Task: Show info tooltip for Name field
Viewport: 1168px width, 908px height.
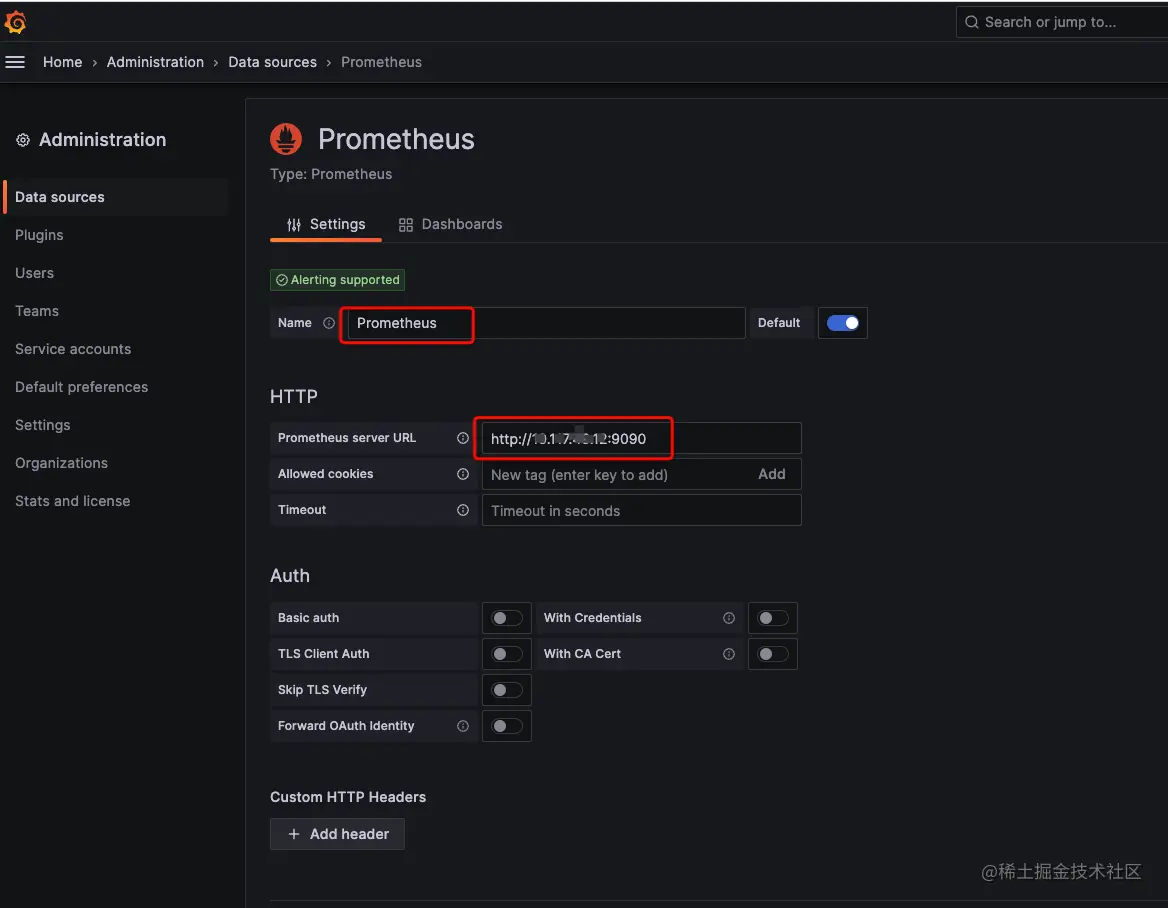Action: [x=329, y=323]
